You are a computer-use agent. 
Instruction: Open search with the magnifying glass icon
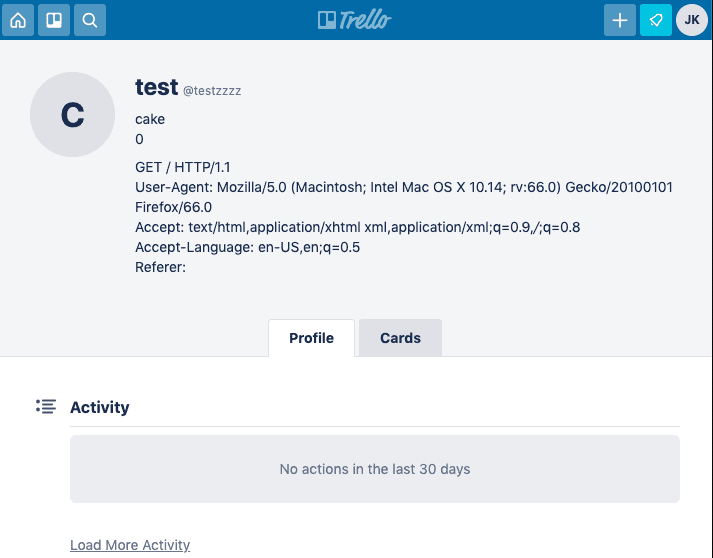pos(89,20)
